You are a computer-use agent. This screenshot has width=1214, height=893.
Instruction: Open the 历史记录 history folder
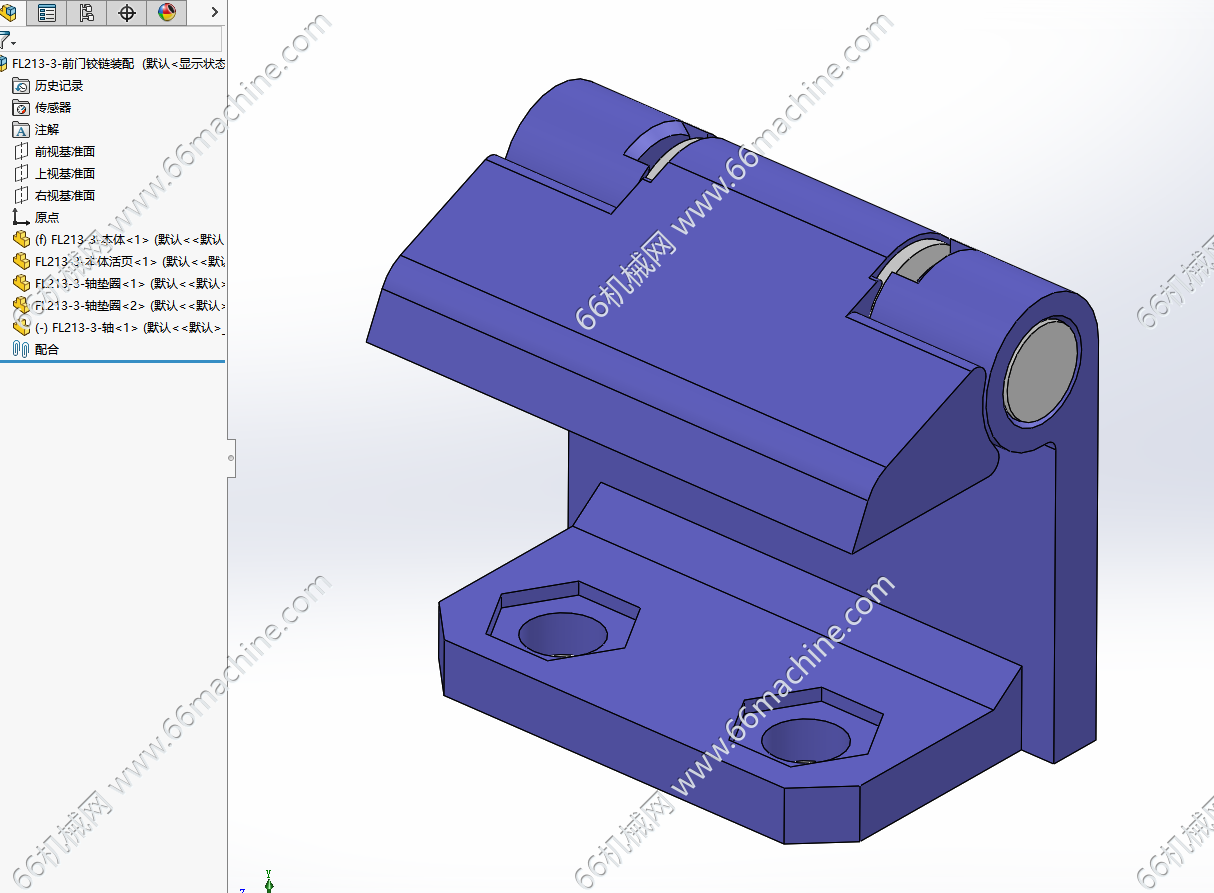[58, 86]
